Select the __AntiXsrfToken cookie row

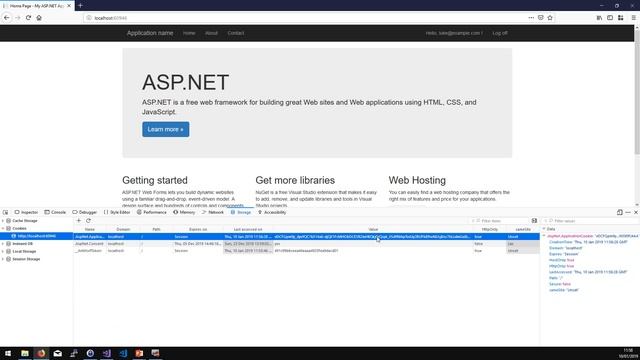coord(307,251)
